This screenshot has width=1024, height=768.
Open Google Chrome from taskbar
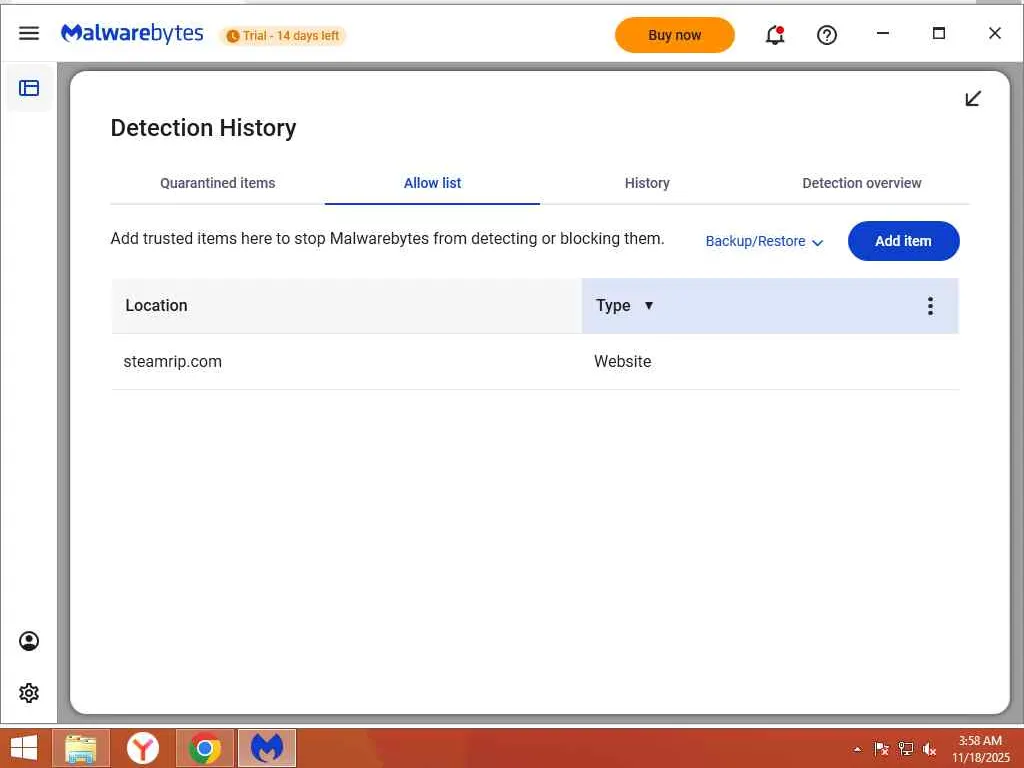pyautogui.click(x=204, y=748)
